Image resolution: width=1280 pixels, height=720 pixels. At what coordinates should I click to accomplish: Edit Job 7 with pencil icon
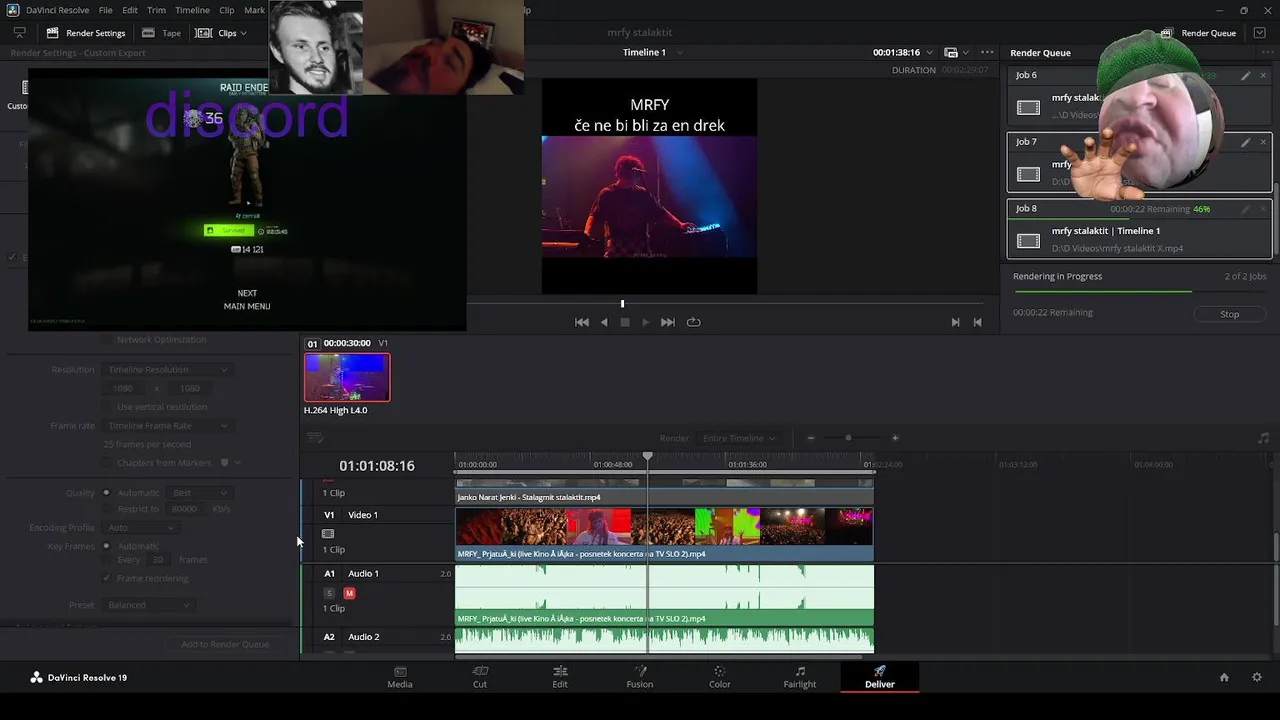pyautogui.click(x=1245, y=143)
